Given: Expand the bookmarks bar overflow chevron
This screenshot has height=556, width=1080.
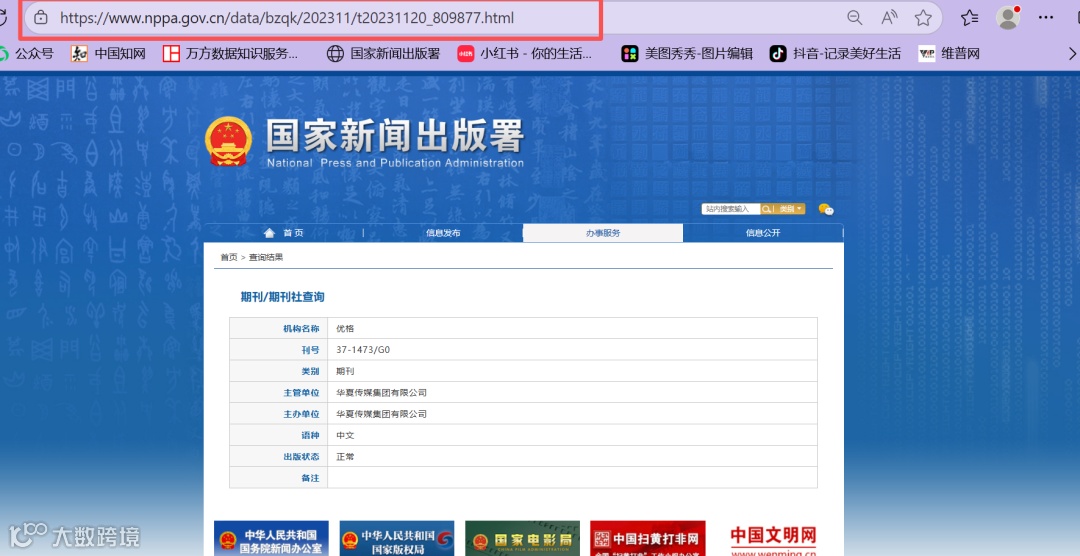Looking at the screenshot, I should tap(1072, 54).
